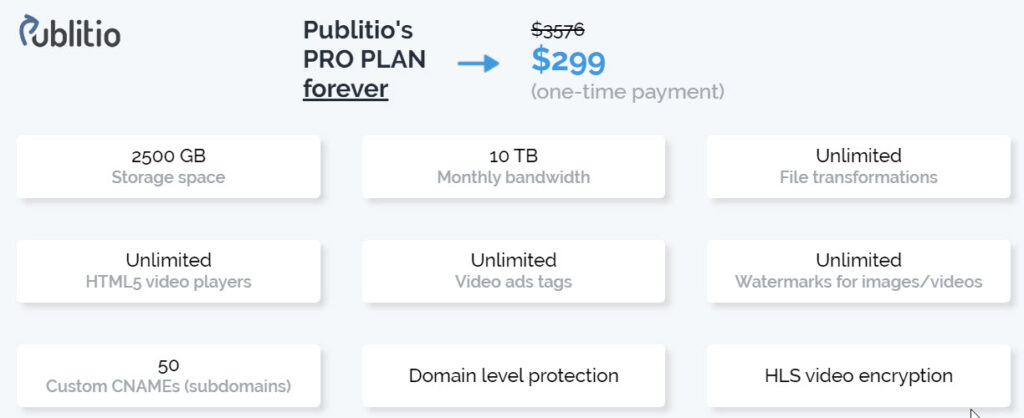Click the 'HTML5 video players' label
Image resolution: width=1024 pixels, height=418 pixels.
(168, 282)
